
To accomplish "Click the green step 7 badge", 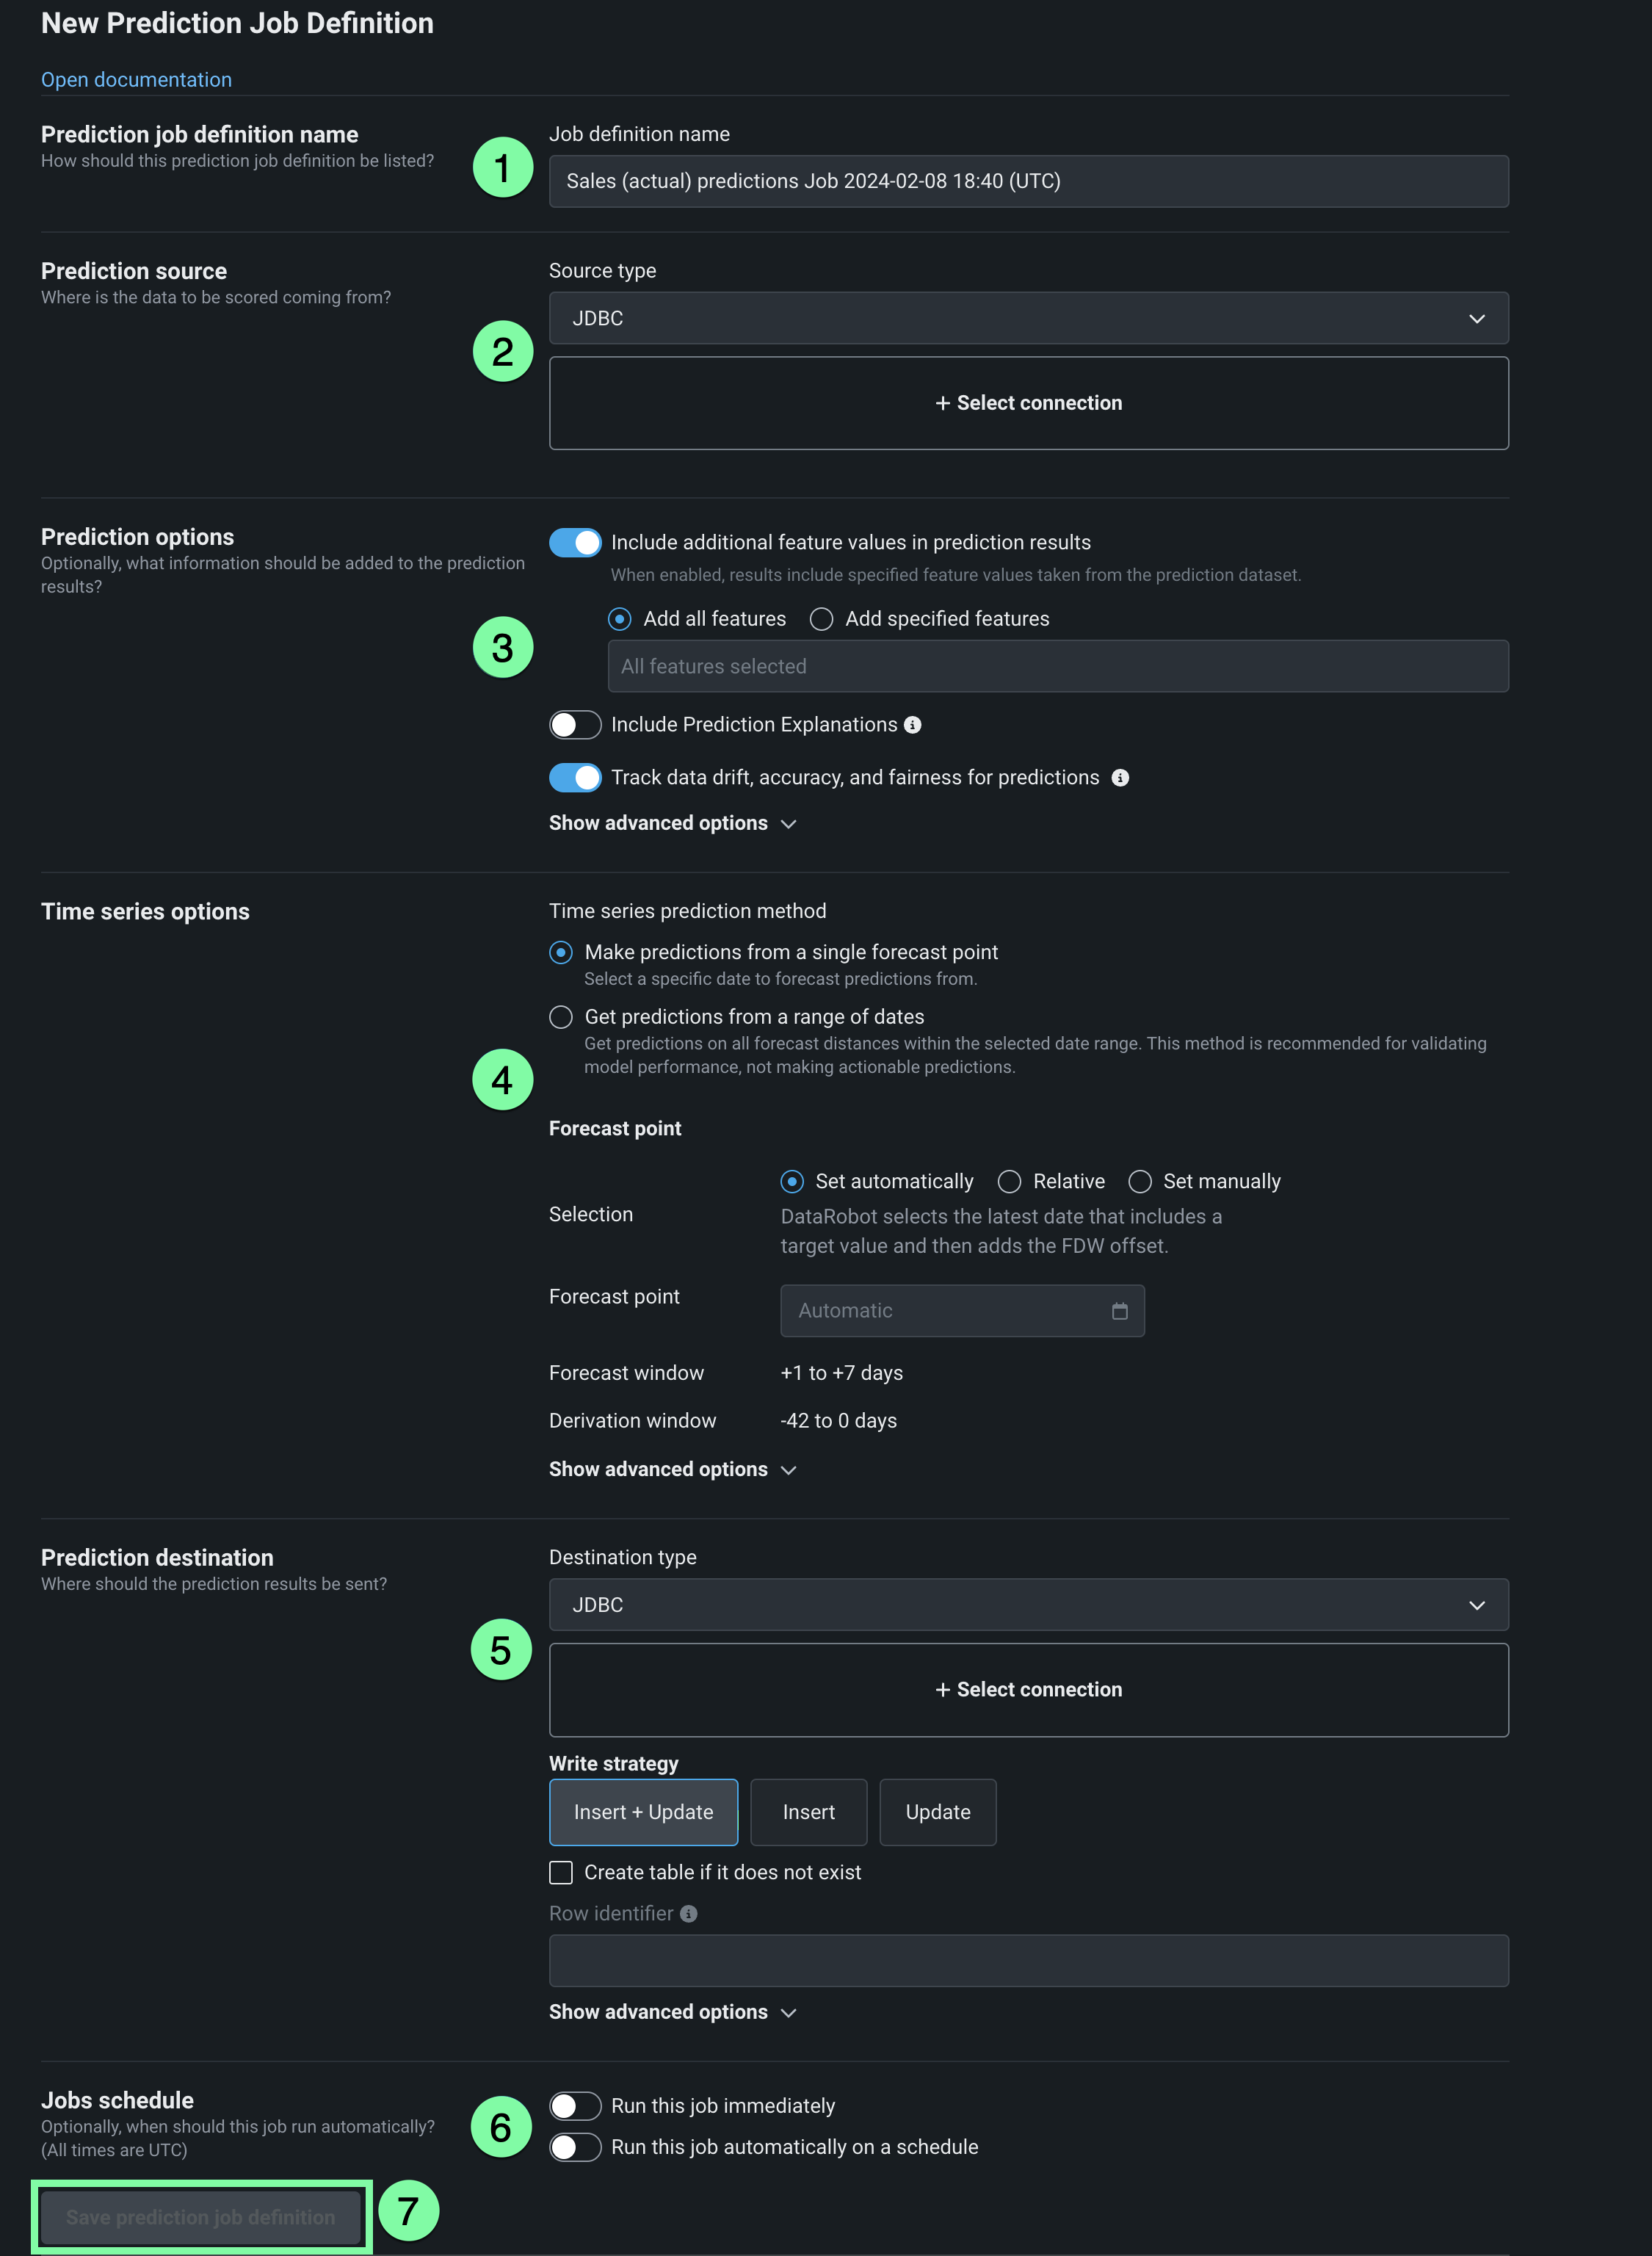I will 408,2210.
